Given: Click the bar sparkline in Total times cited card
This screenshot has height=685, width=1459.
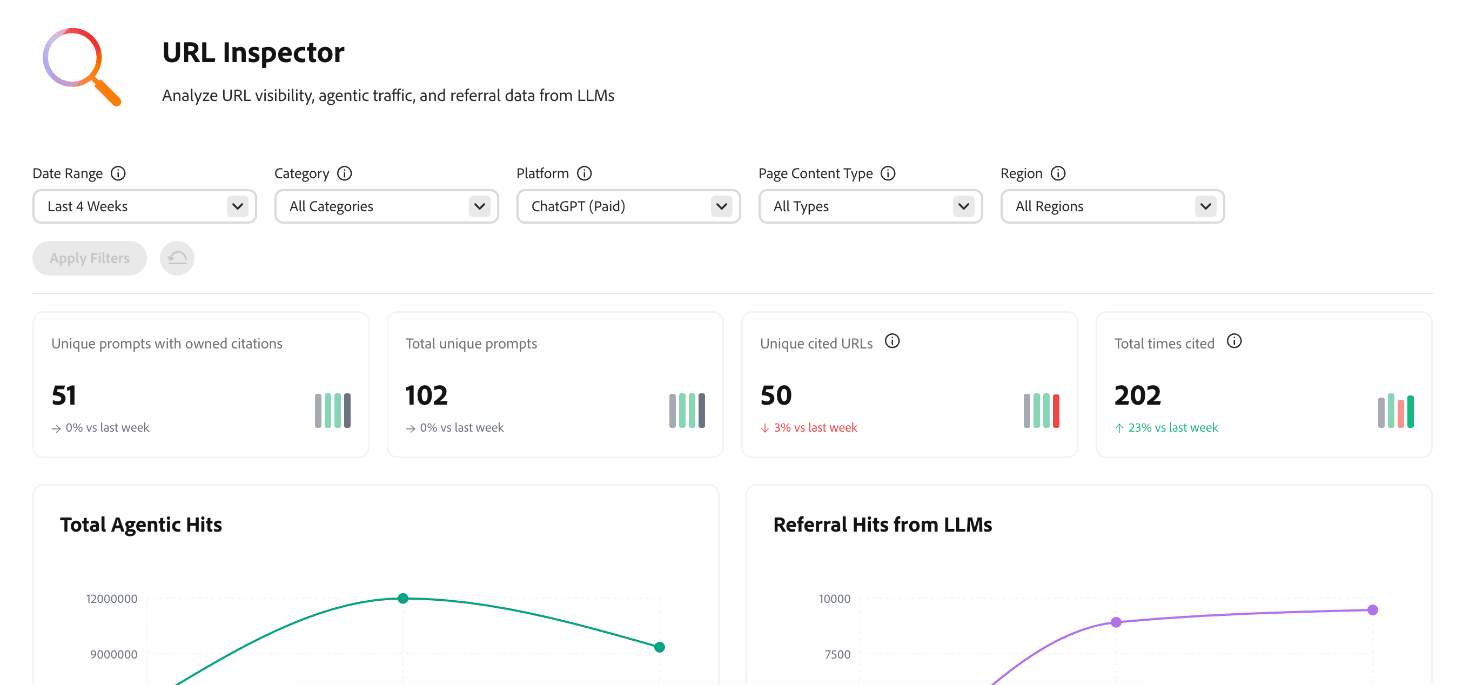Looking at the screenshot, I should [x=1395, y=411].
